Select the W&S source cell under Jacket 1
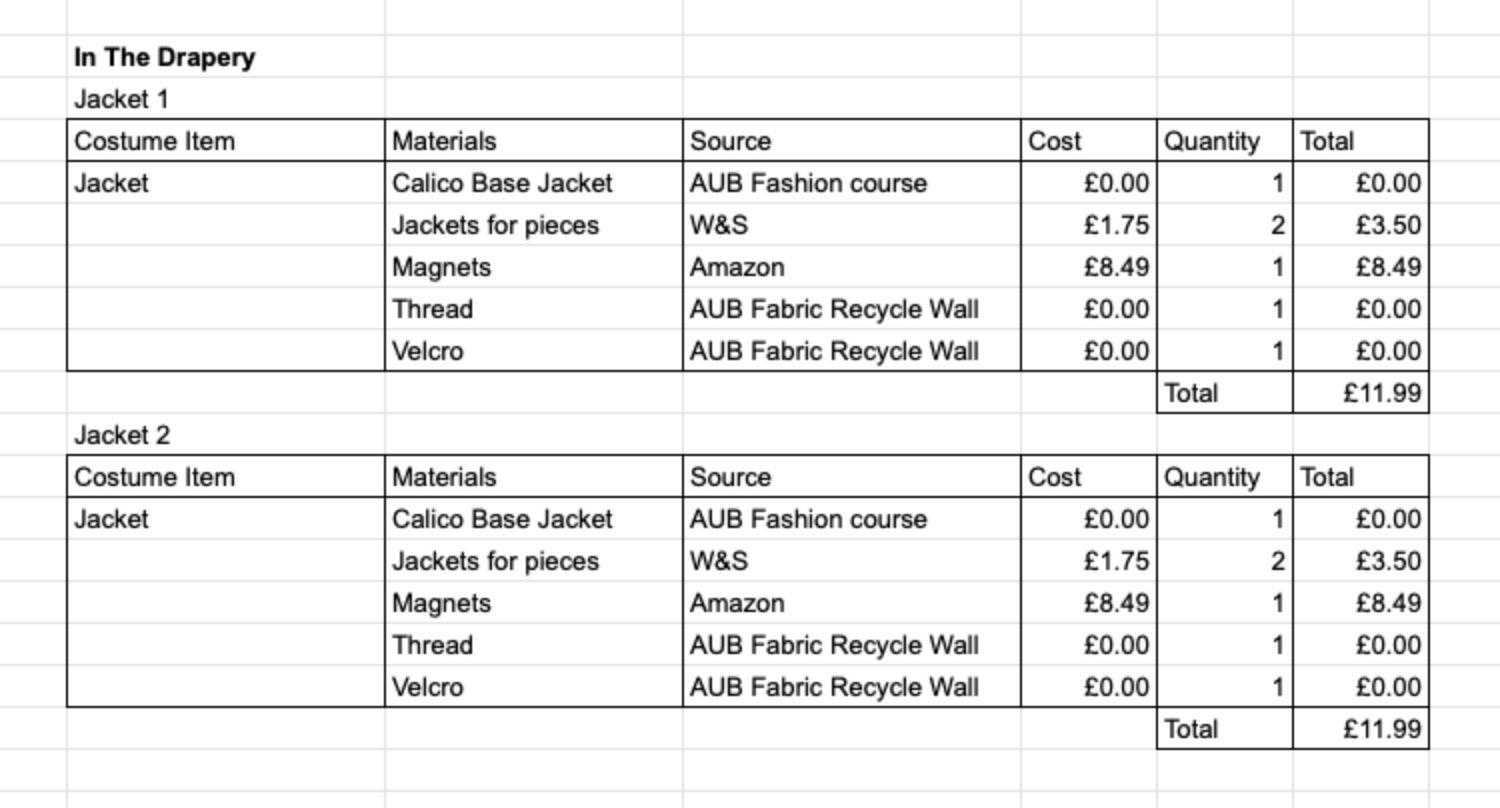 point(719,225)
